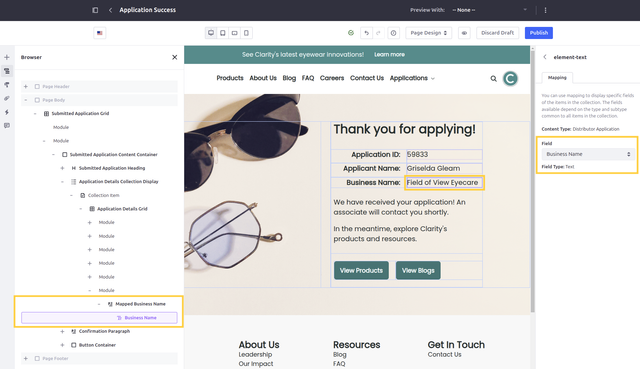
Task: Open the page design options brush icon
Action: point(7,84)
